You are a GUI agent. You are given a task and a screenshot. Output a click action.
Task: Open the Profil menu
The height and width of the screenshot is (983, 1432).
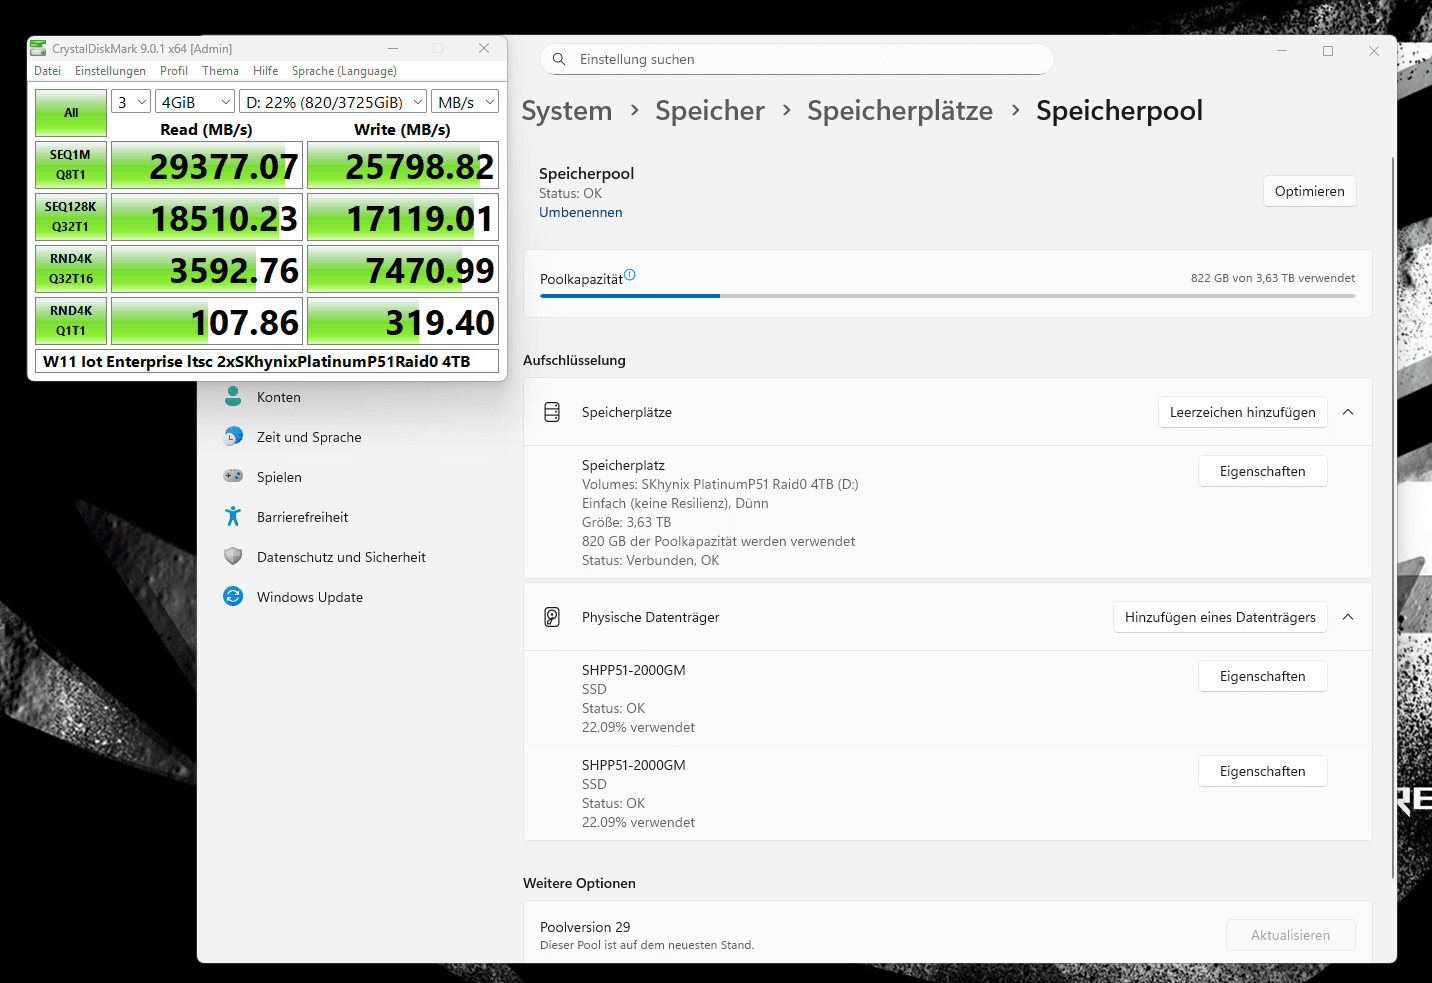(174, 71)
